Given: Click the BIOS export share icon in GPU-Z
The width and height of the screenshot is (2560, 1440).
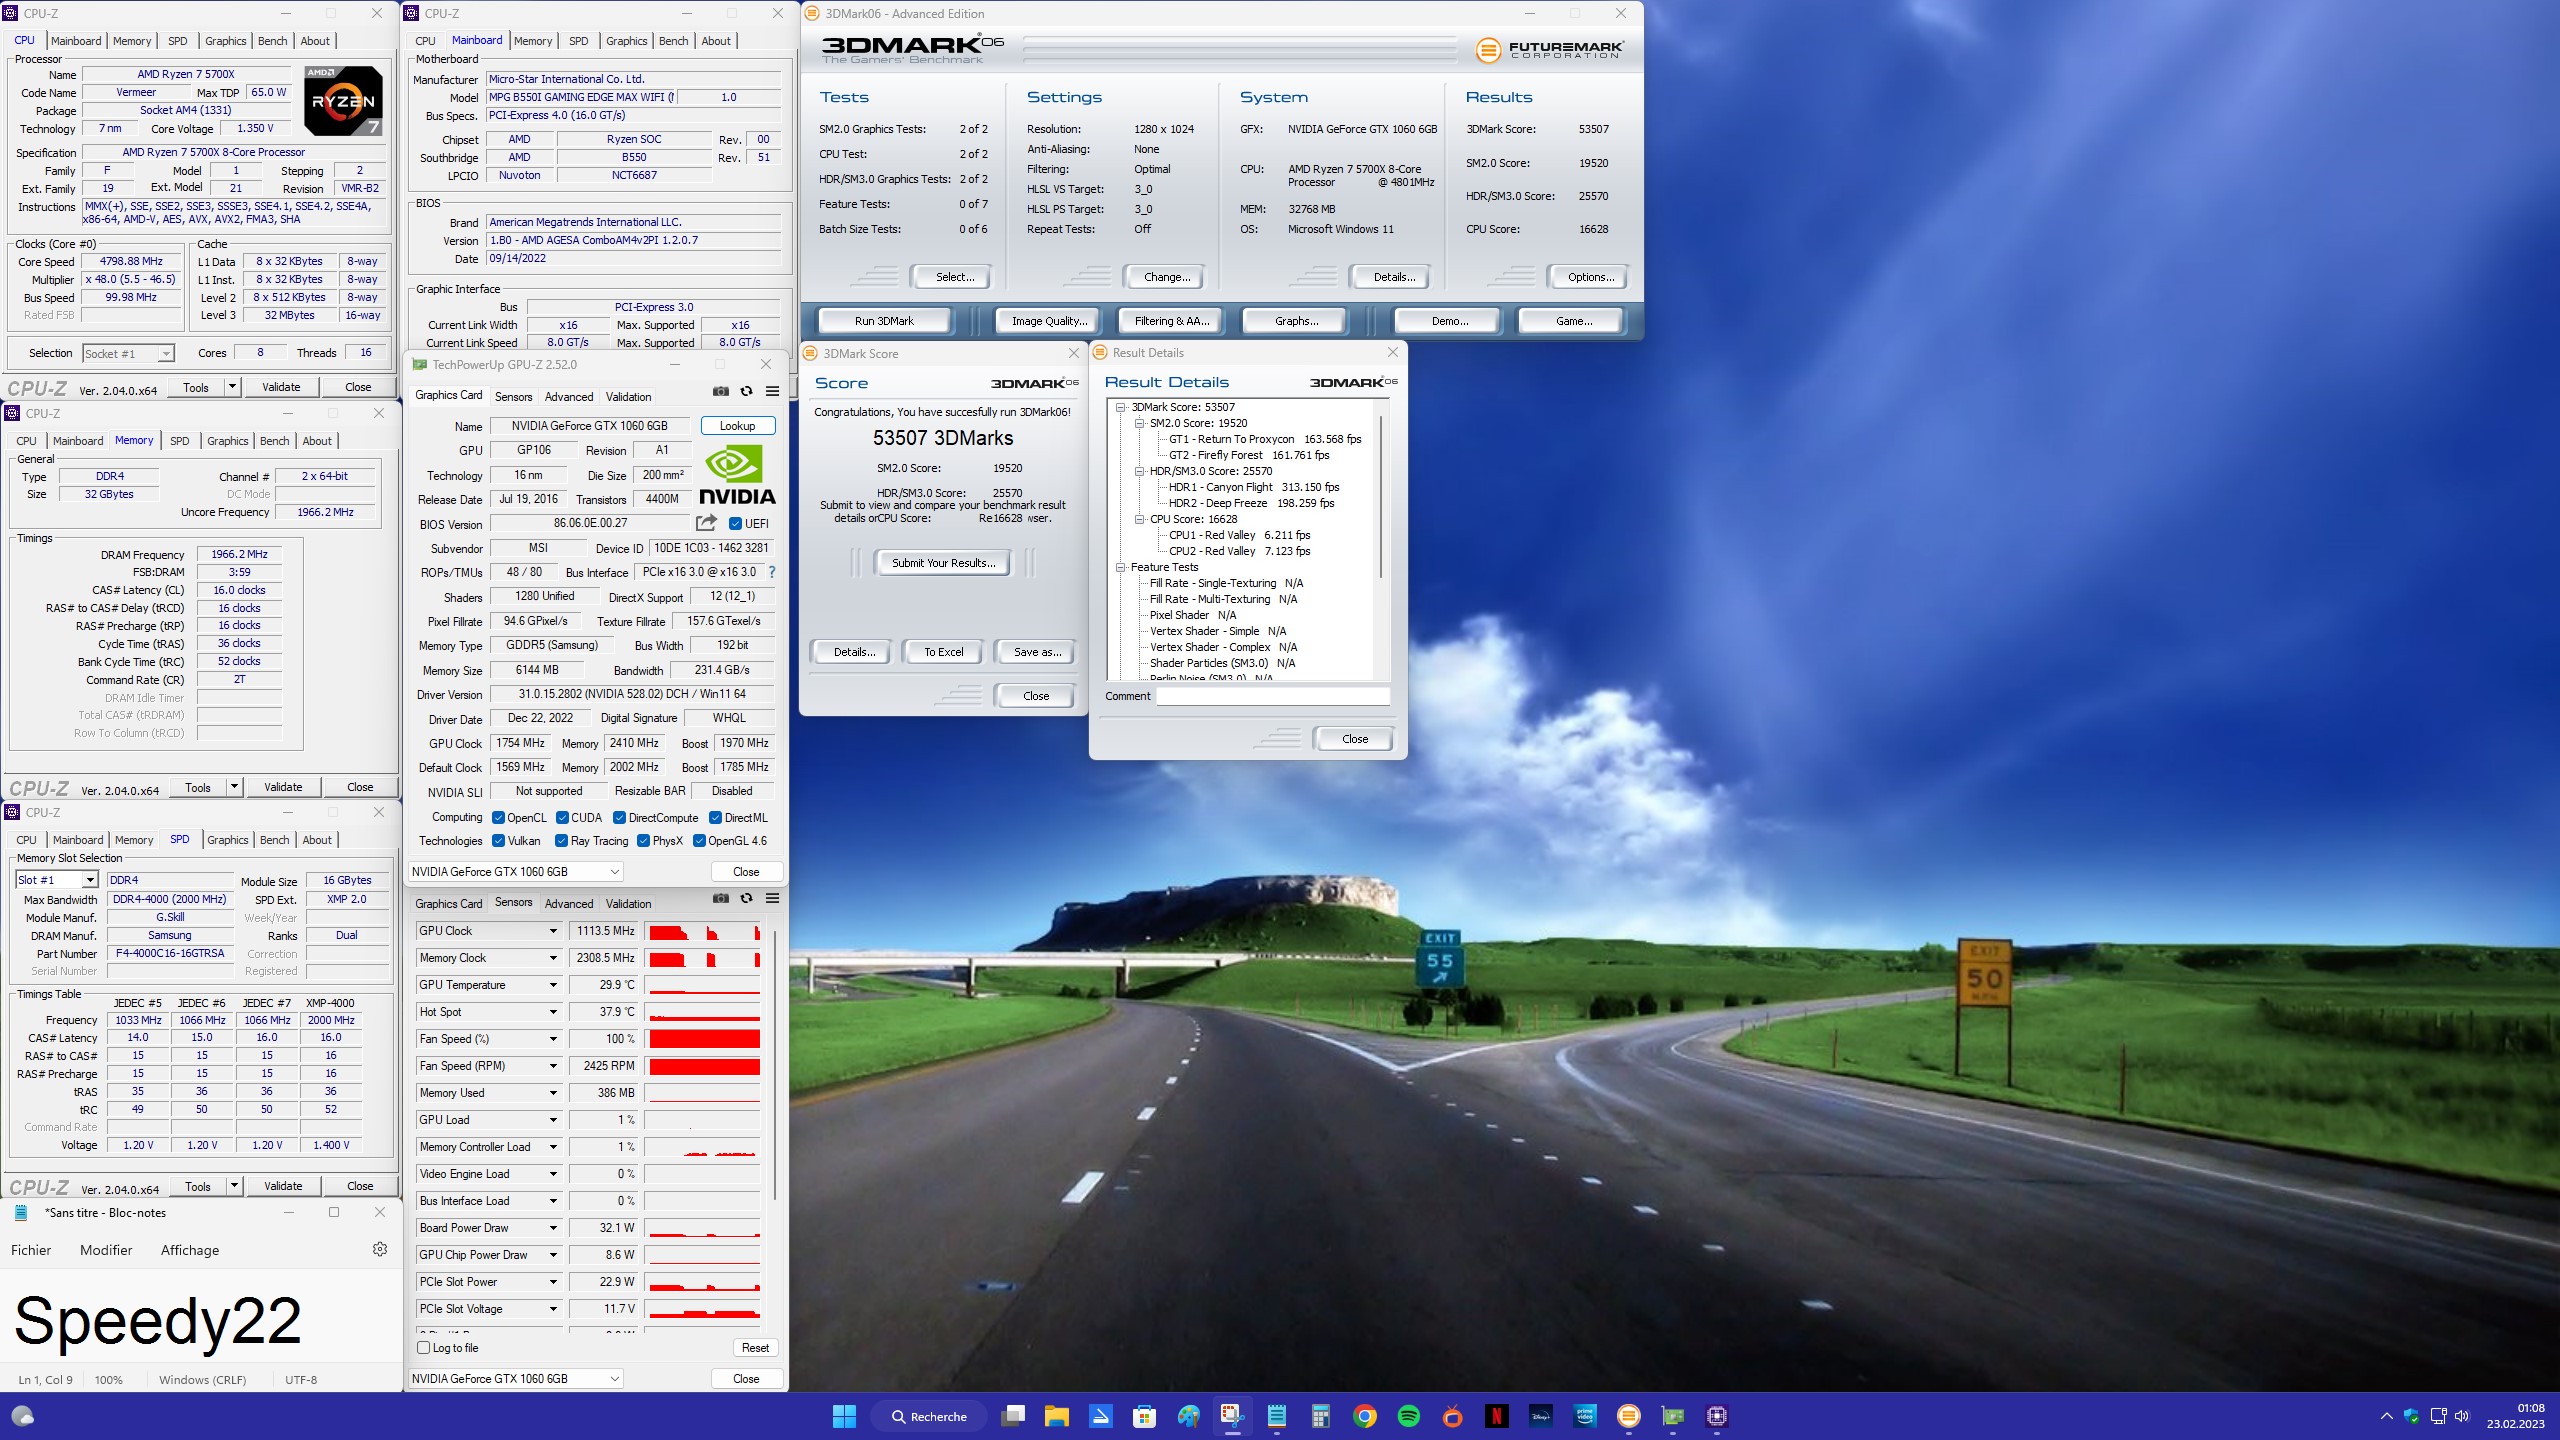Looking at the screenshot, I should click(707, 523).
